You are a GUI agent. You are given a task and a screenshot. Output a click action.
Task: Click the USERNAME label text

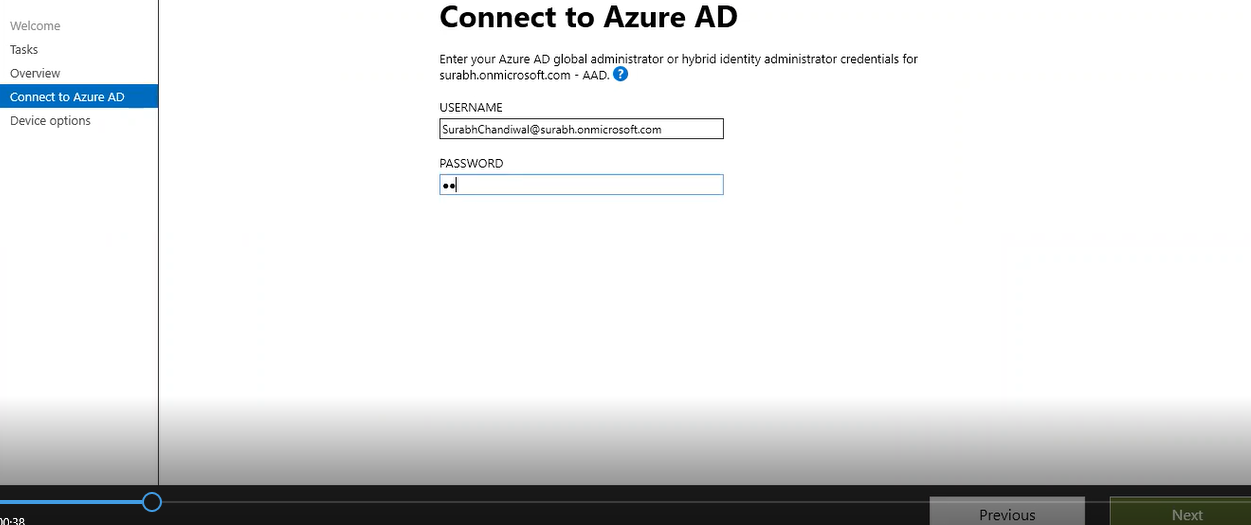click(x=471, y=107)
